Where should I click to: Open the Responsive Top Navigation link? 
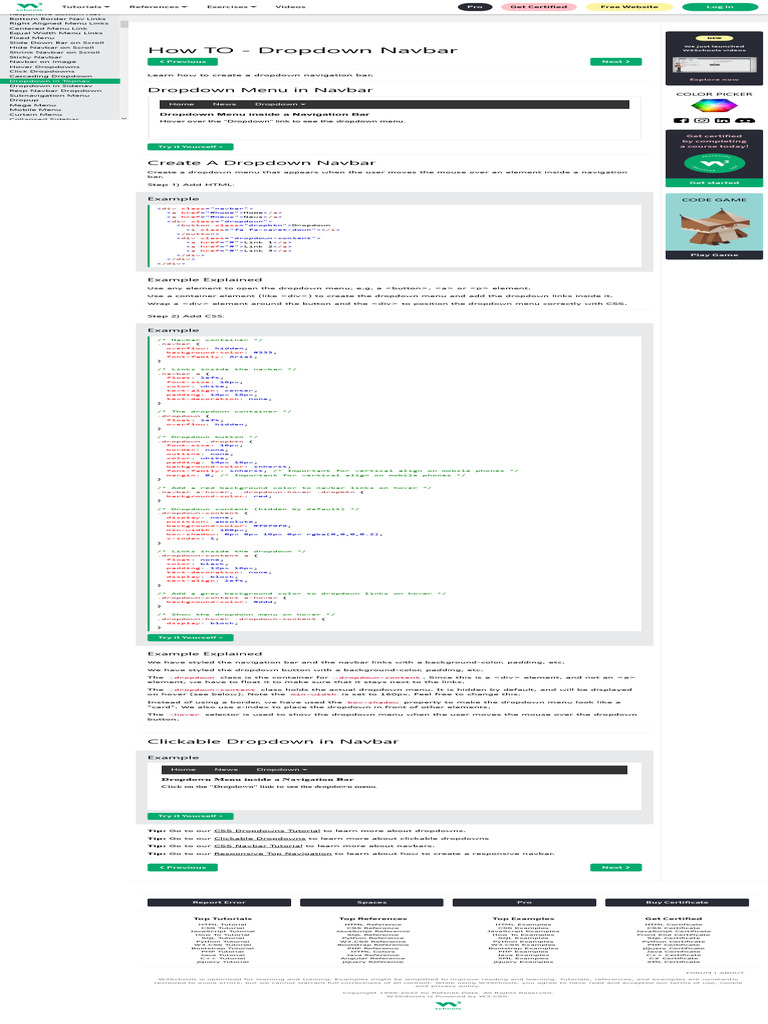pos(273,854)
